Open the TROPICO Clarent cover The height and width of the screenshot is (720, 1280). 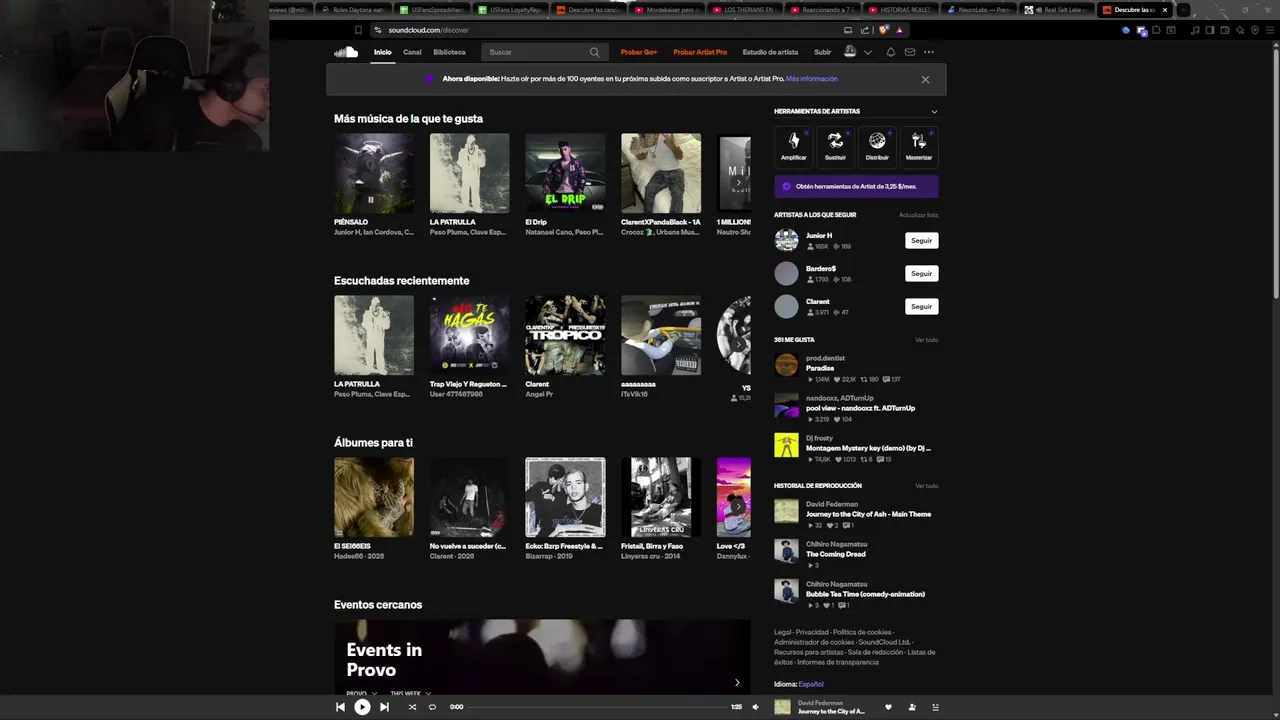pyautogui.click(x=565, y=335)
